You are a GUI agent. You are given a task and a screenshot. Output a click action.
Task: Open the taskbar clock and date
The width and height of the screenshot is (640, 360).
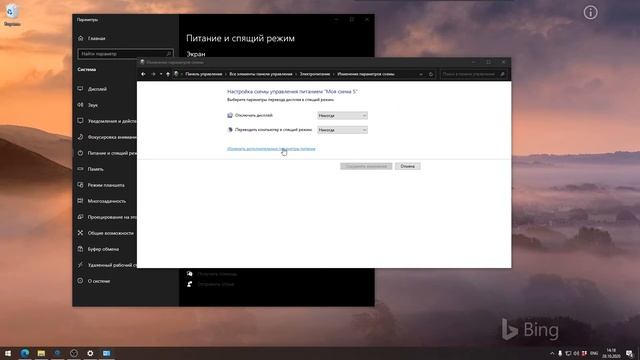point(611,353)
